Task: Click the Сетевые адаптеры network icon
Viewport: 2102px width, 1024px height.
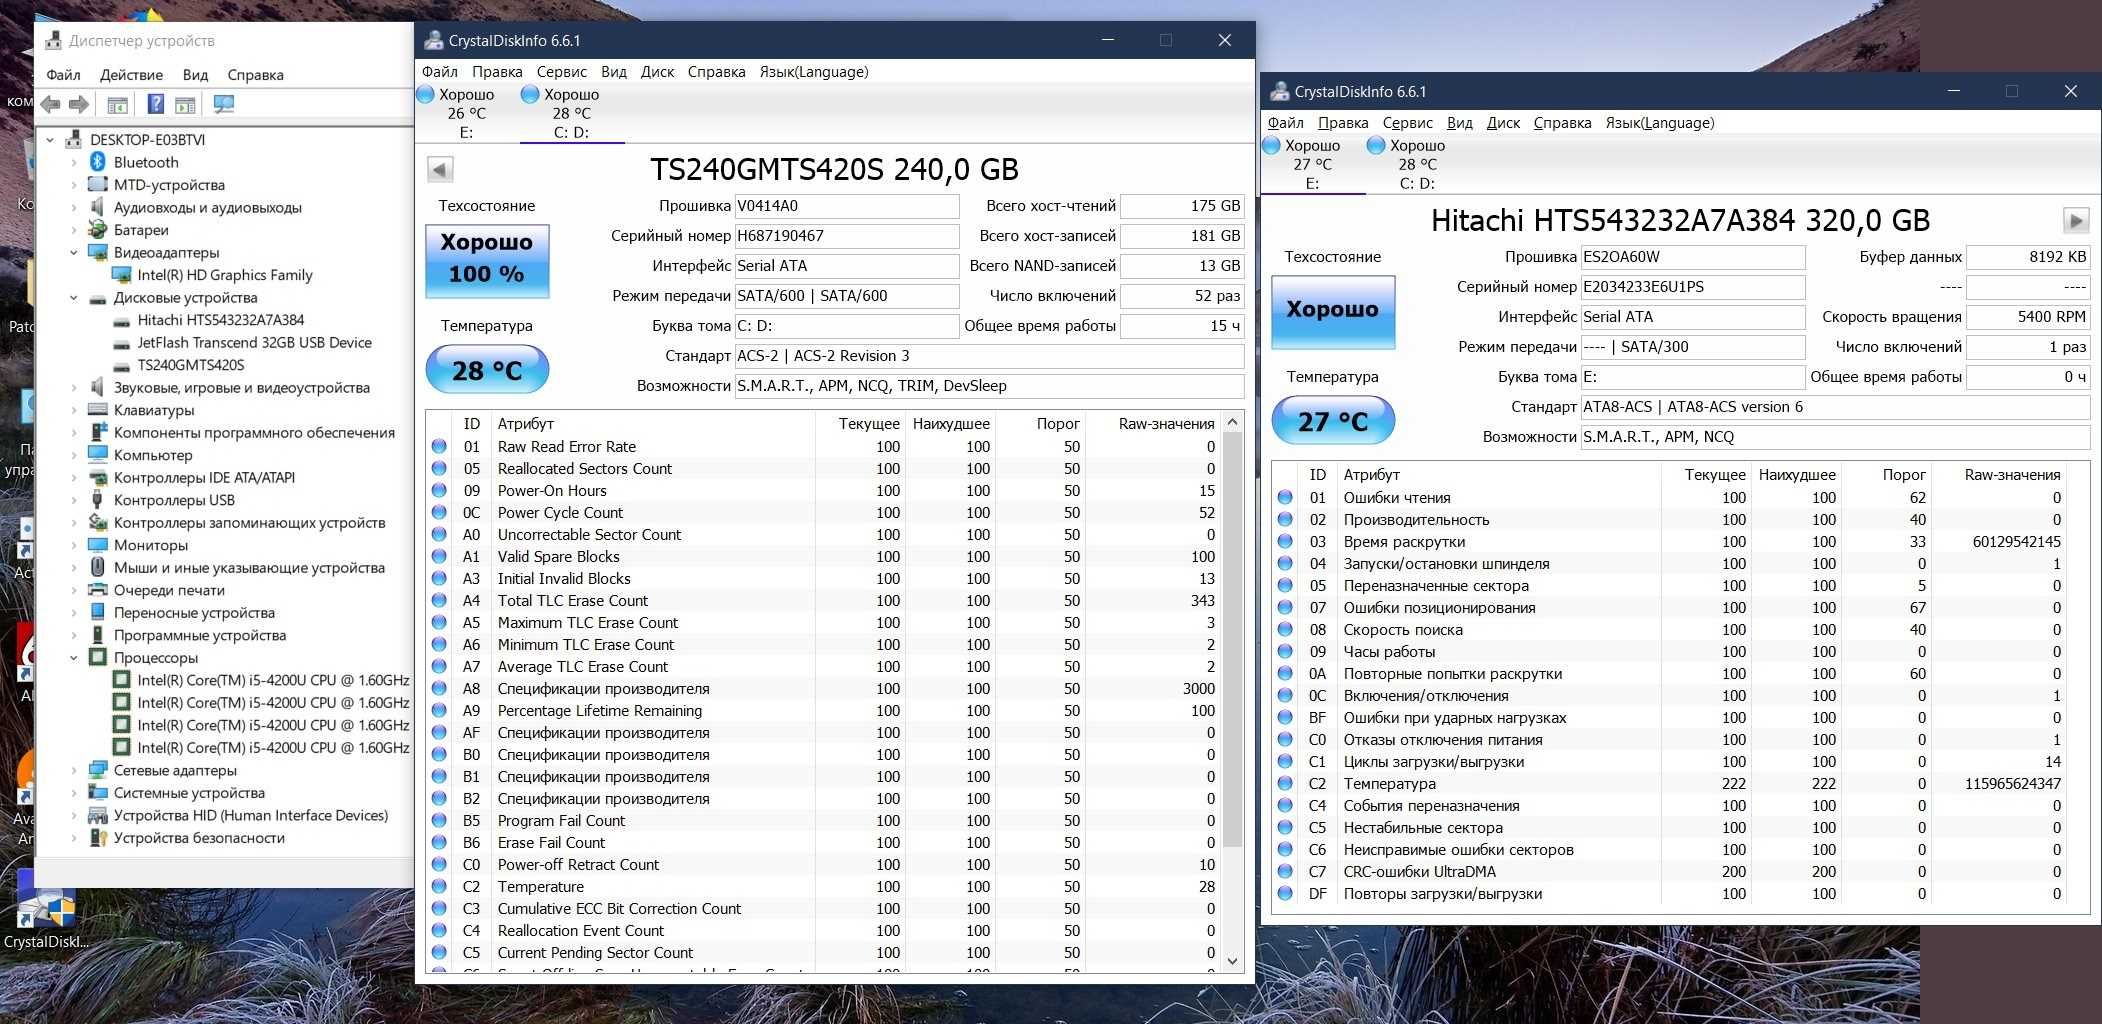Action: click(x=98, y=770)
